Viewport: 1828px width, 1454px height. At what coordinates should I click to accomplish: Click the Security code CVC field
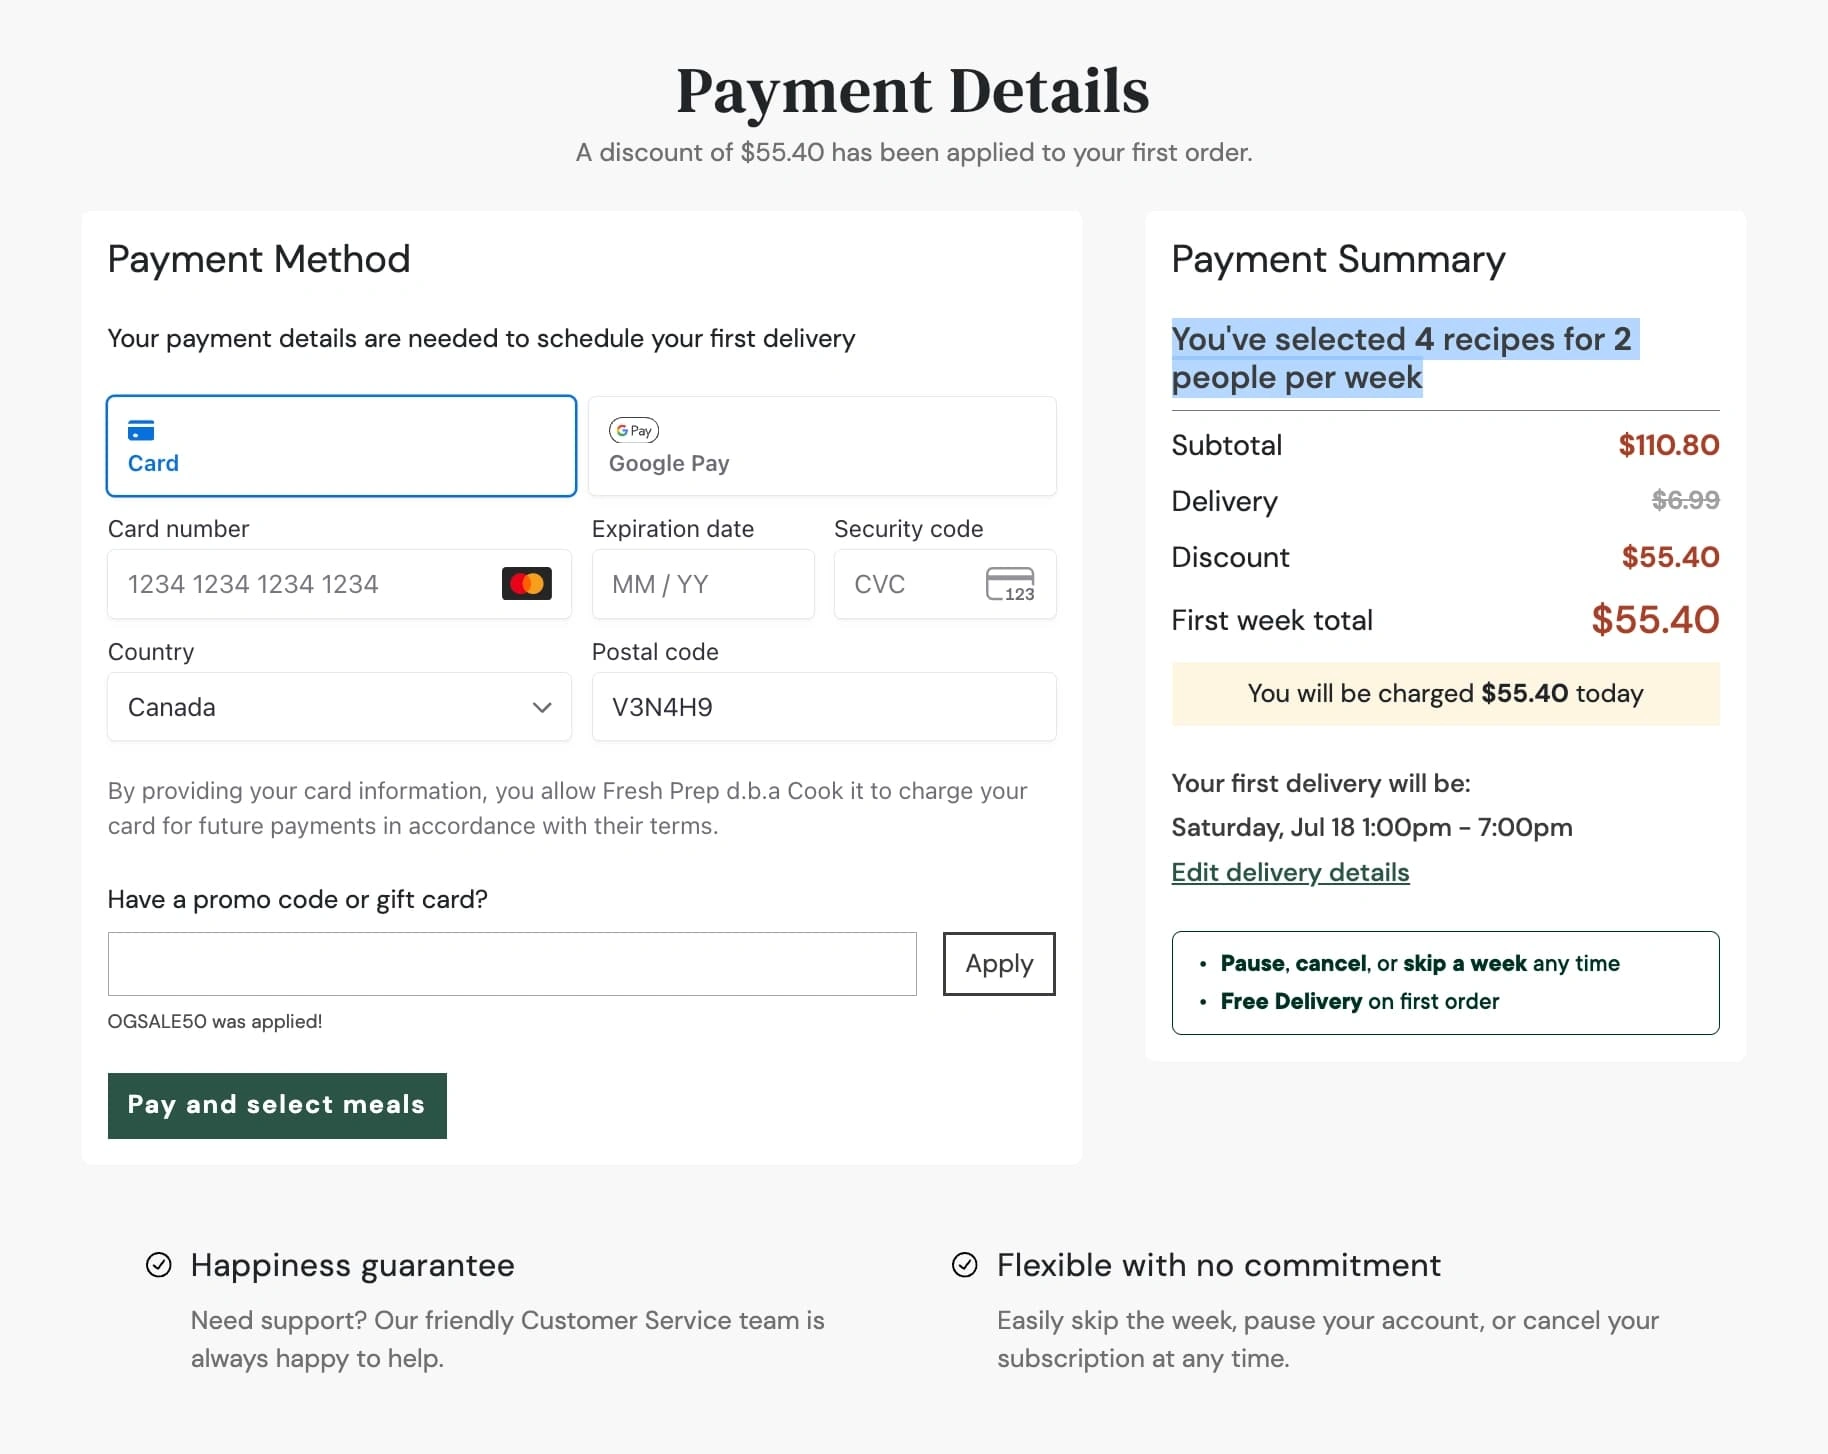coord(945,584)
